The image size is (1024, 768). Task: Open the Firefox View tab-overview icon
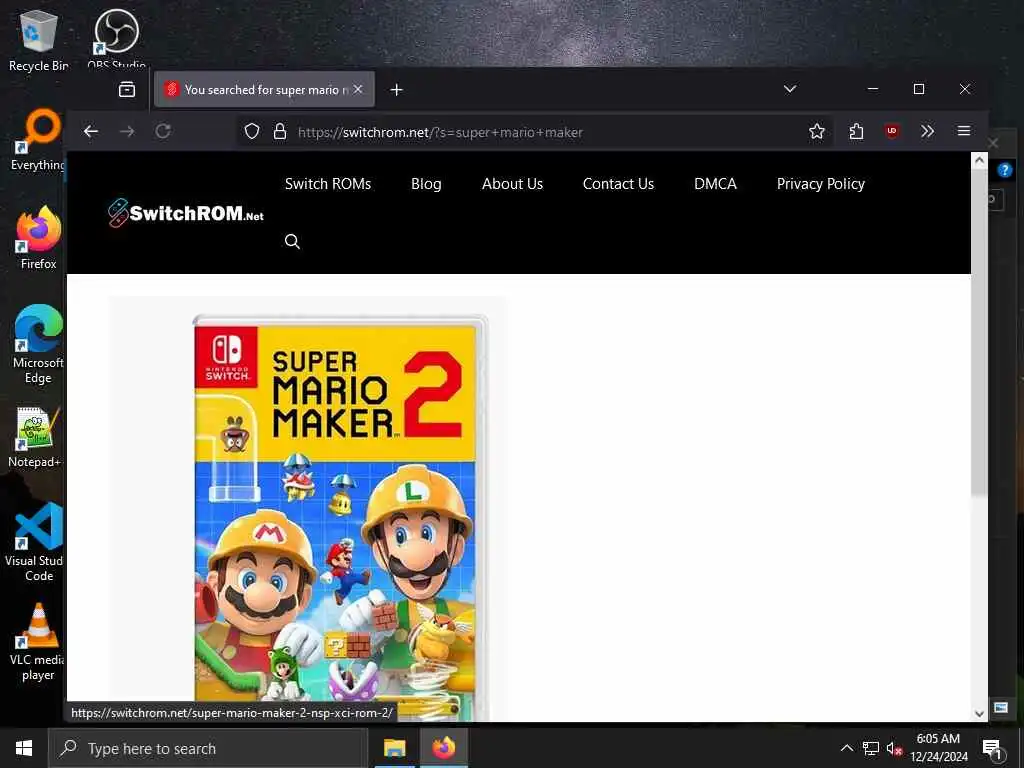click(127, 89)
